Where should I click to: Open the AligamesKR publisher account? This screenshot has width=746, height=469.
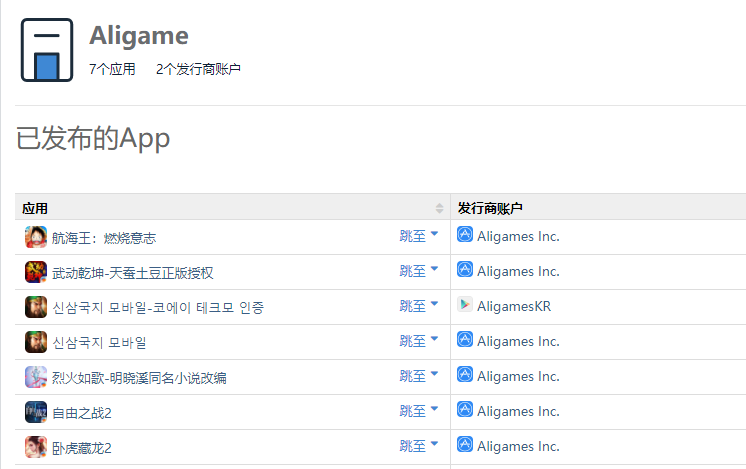[x=514, y=306]
